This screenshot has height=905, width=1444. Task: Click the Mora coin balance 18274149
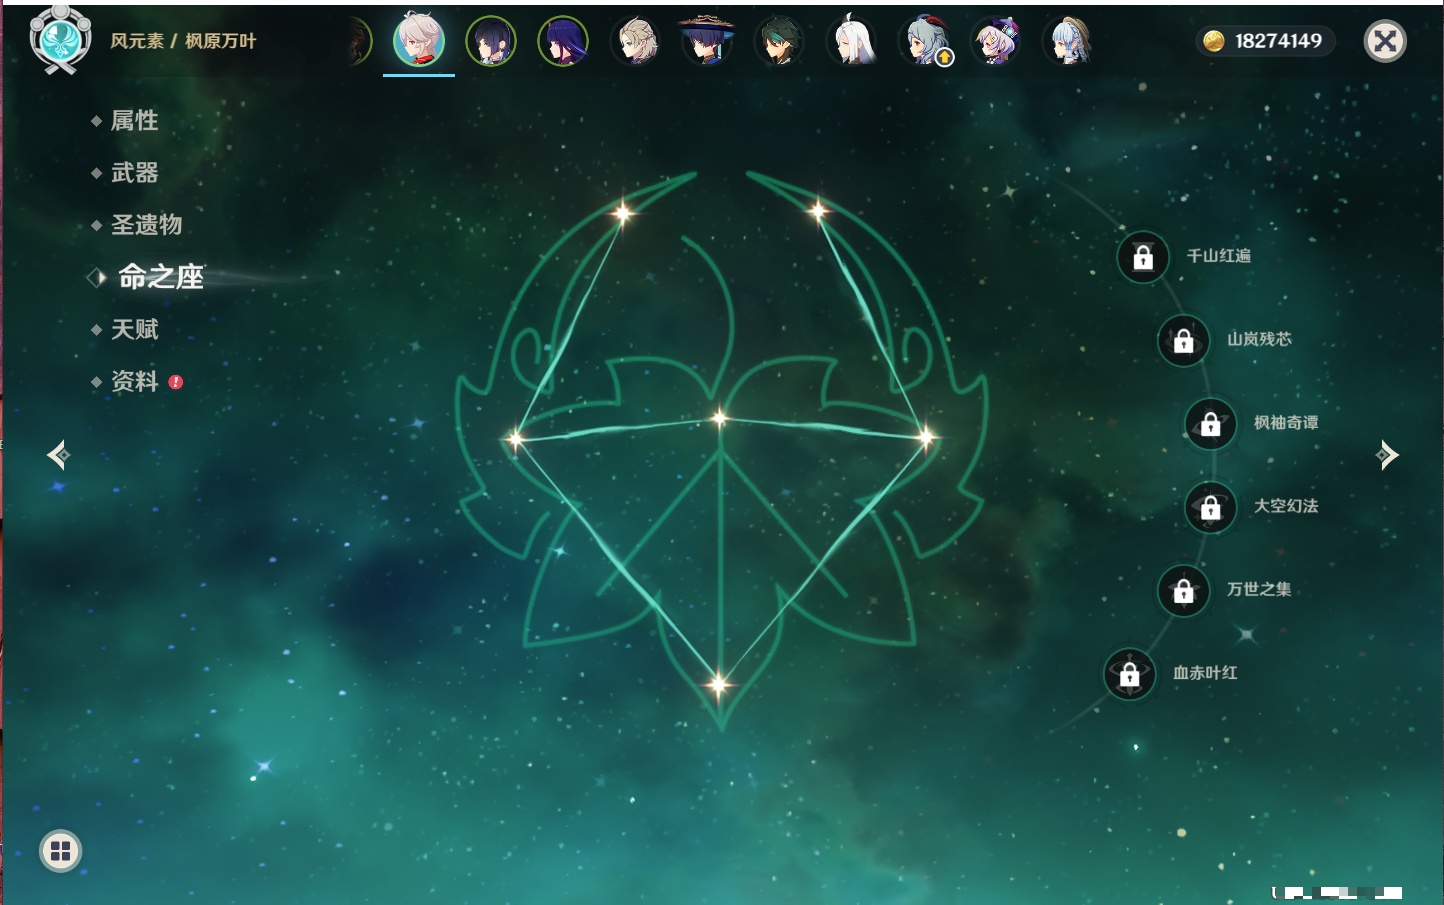click(1265, 41)
